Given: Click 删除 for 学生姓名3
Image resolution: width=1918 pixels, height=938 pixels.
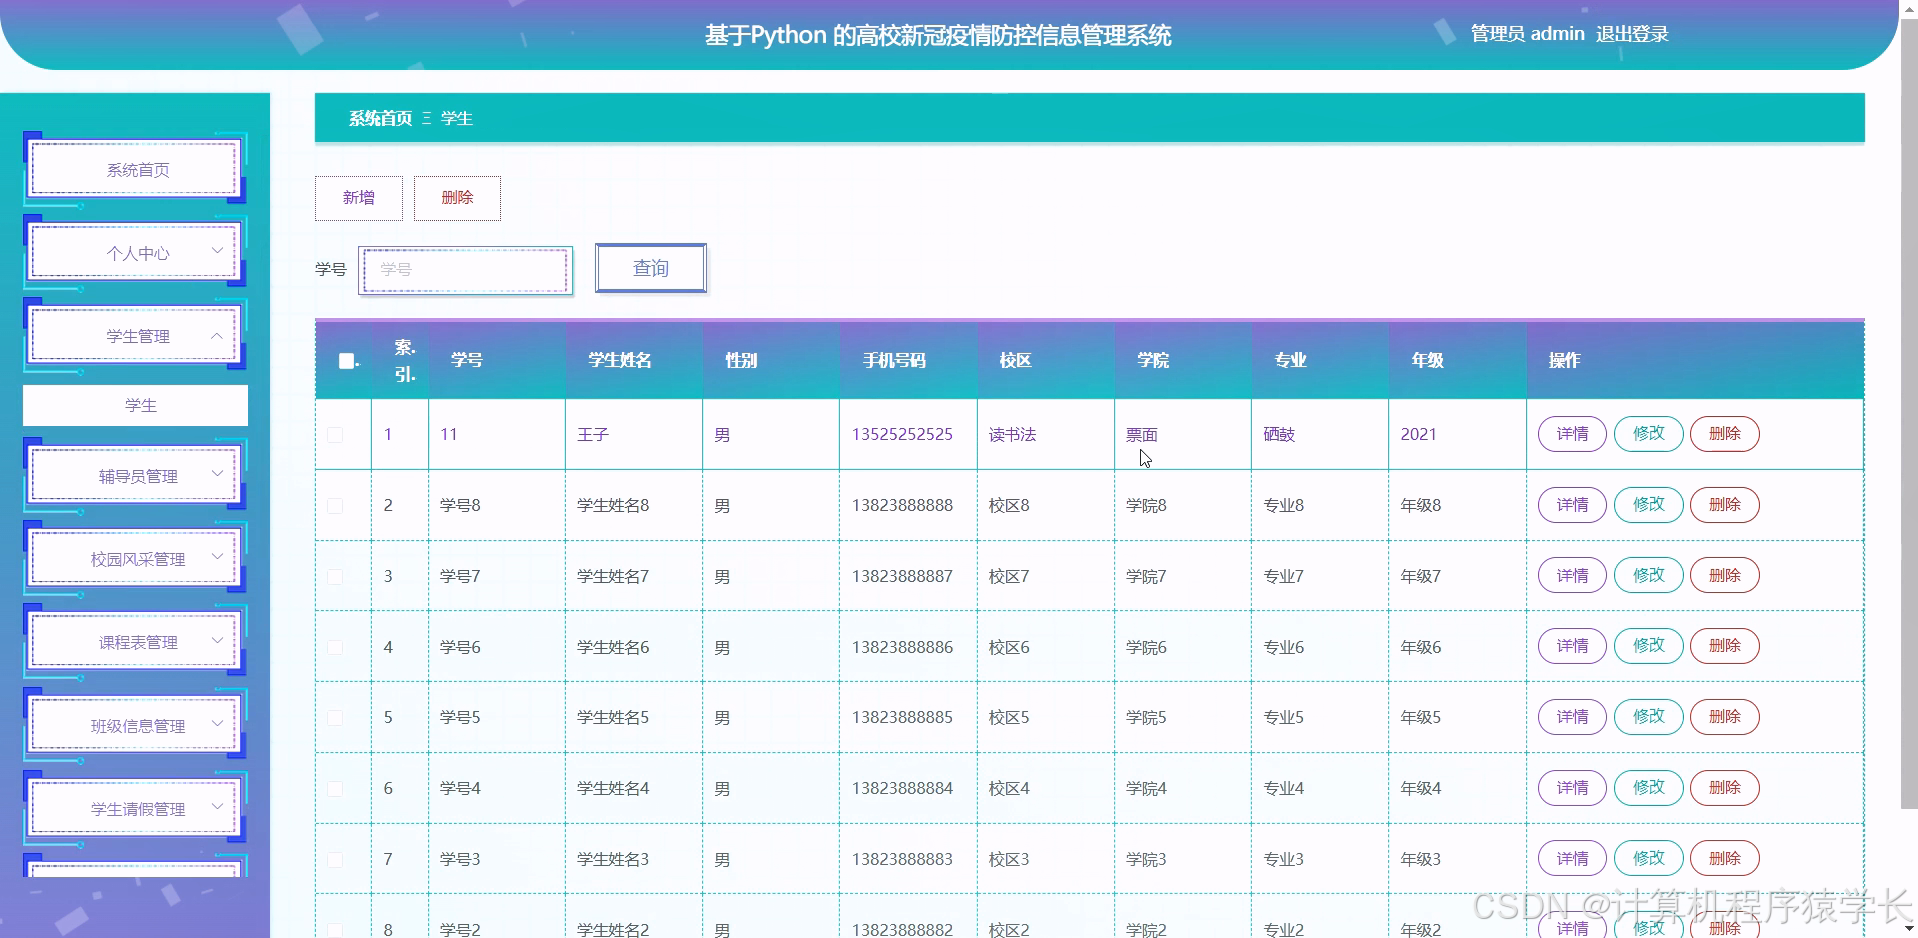Looking at the screenshot, I should (x=1725, y=859).
